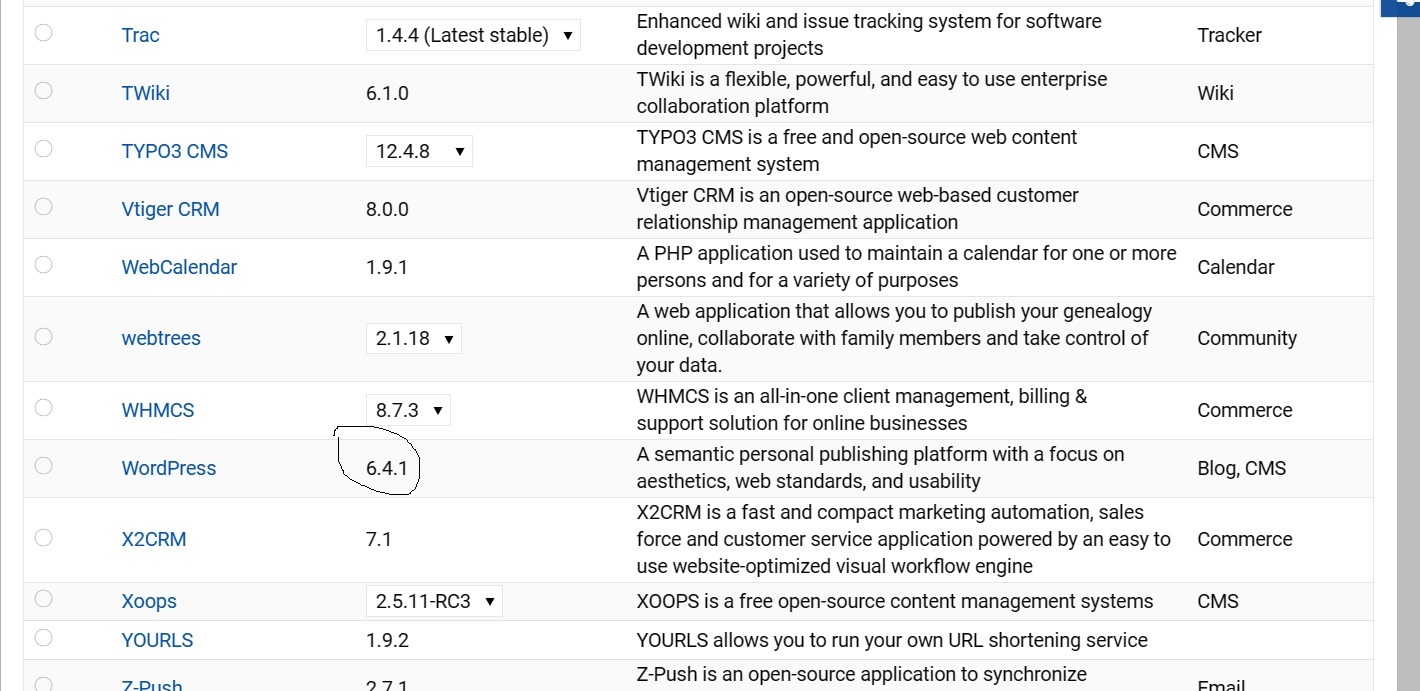Select the Trac radio button
This screenshot has height=691, width=1420.
click(x=43, y=32)
